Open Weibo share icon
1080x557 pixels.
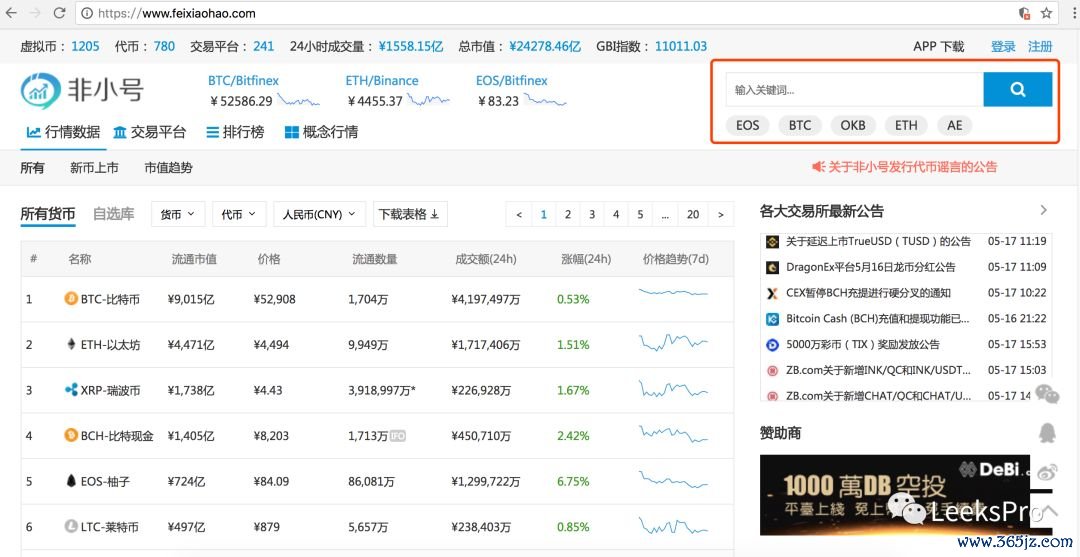click(1048, 472)
